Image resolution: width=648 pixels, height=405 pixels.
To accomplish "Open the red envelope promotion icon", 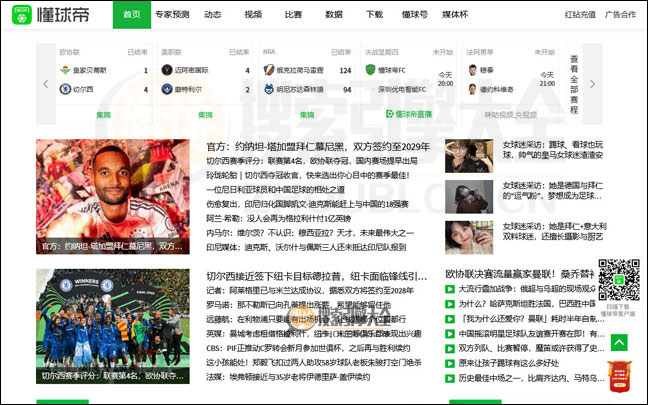I will pyautogui.click(x=619, y=376).
